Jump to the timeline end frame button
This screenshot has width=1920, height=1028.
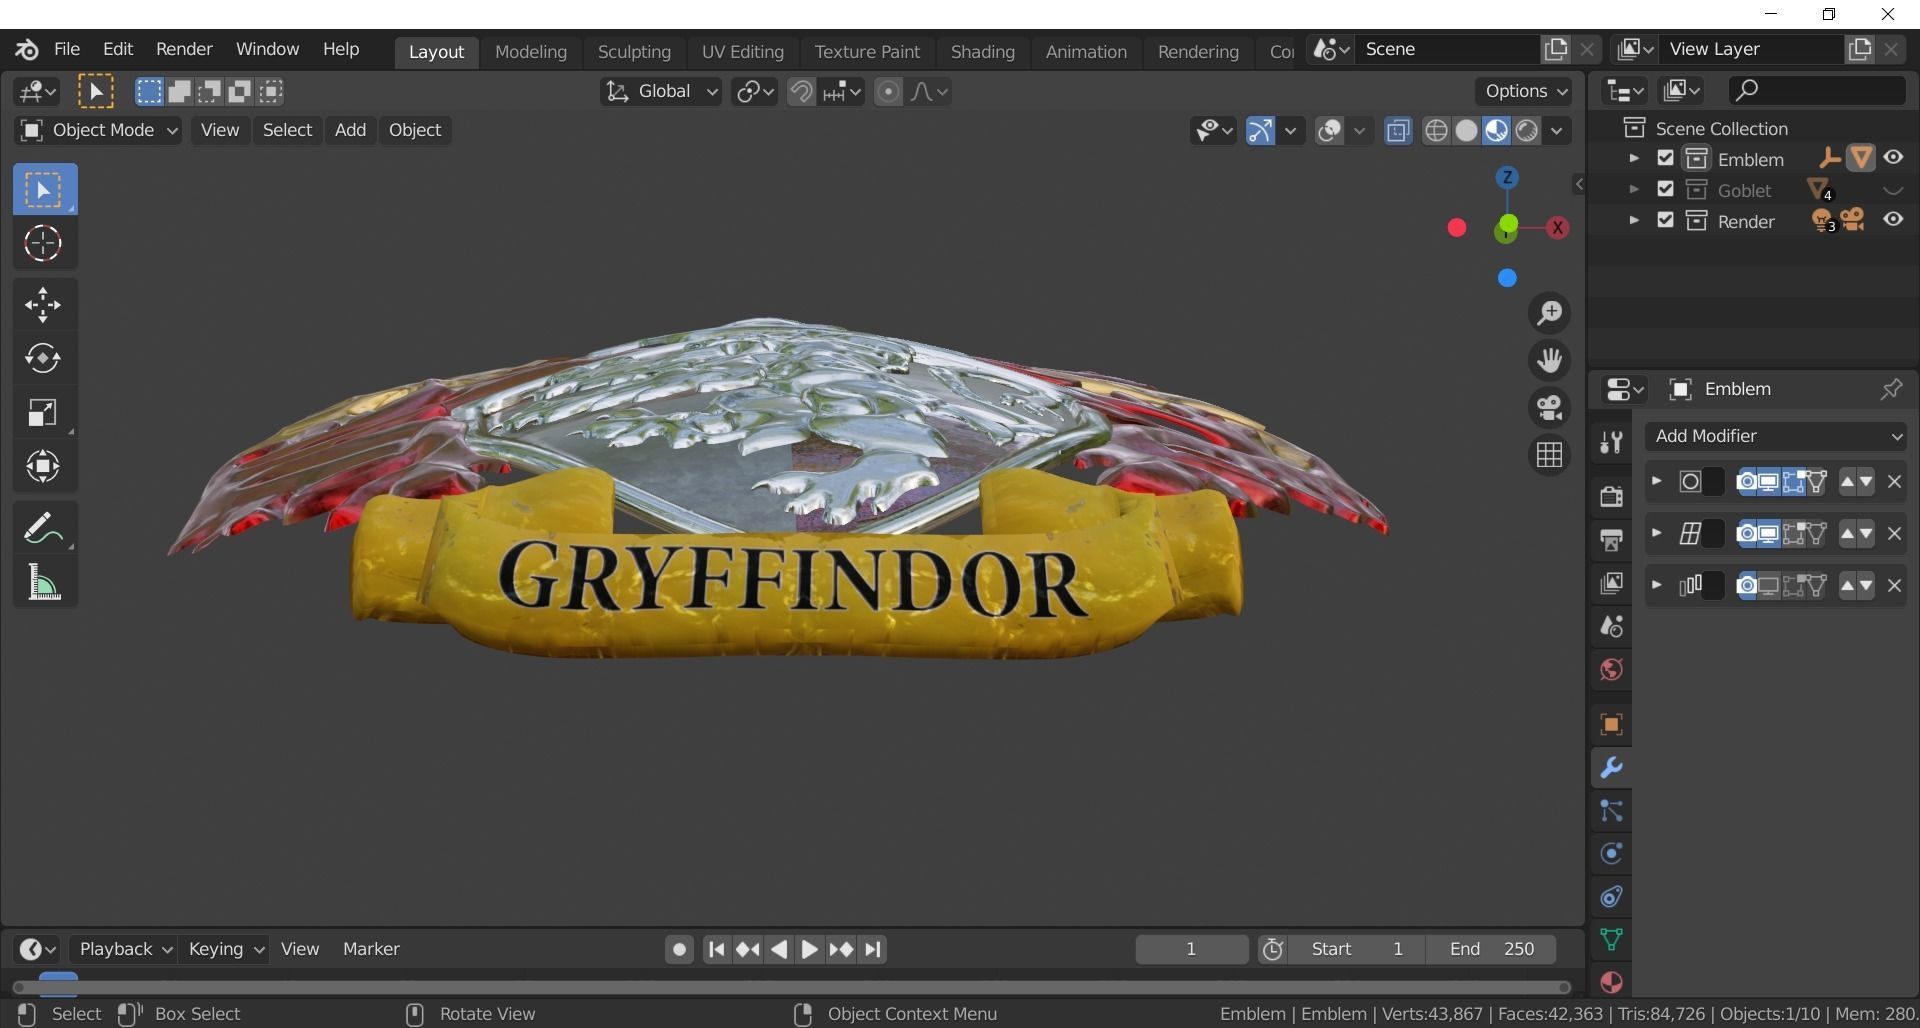(873, 949)
